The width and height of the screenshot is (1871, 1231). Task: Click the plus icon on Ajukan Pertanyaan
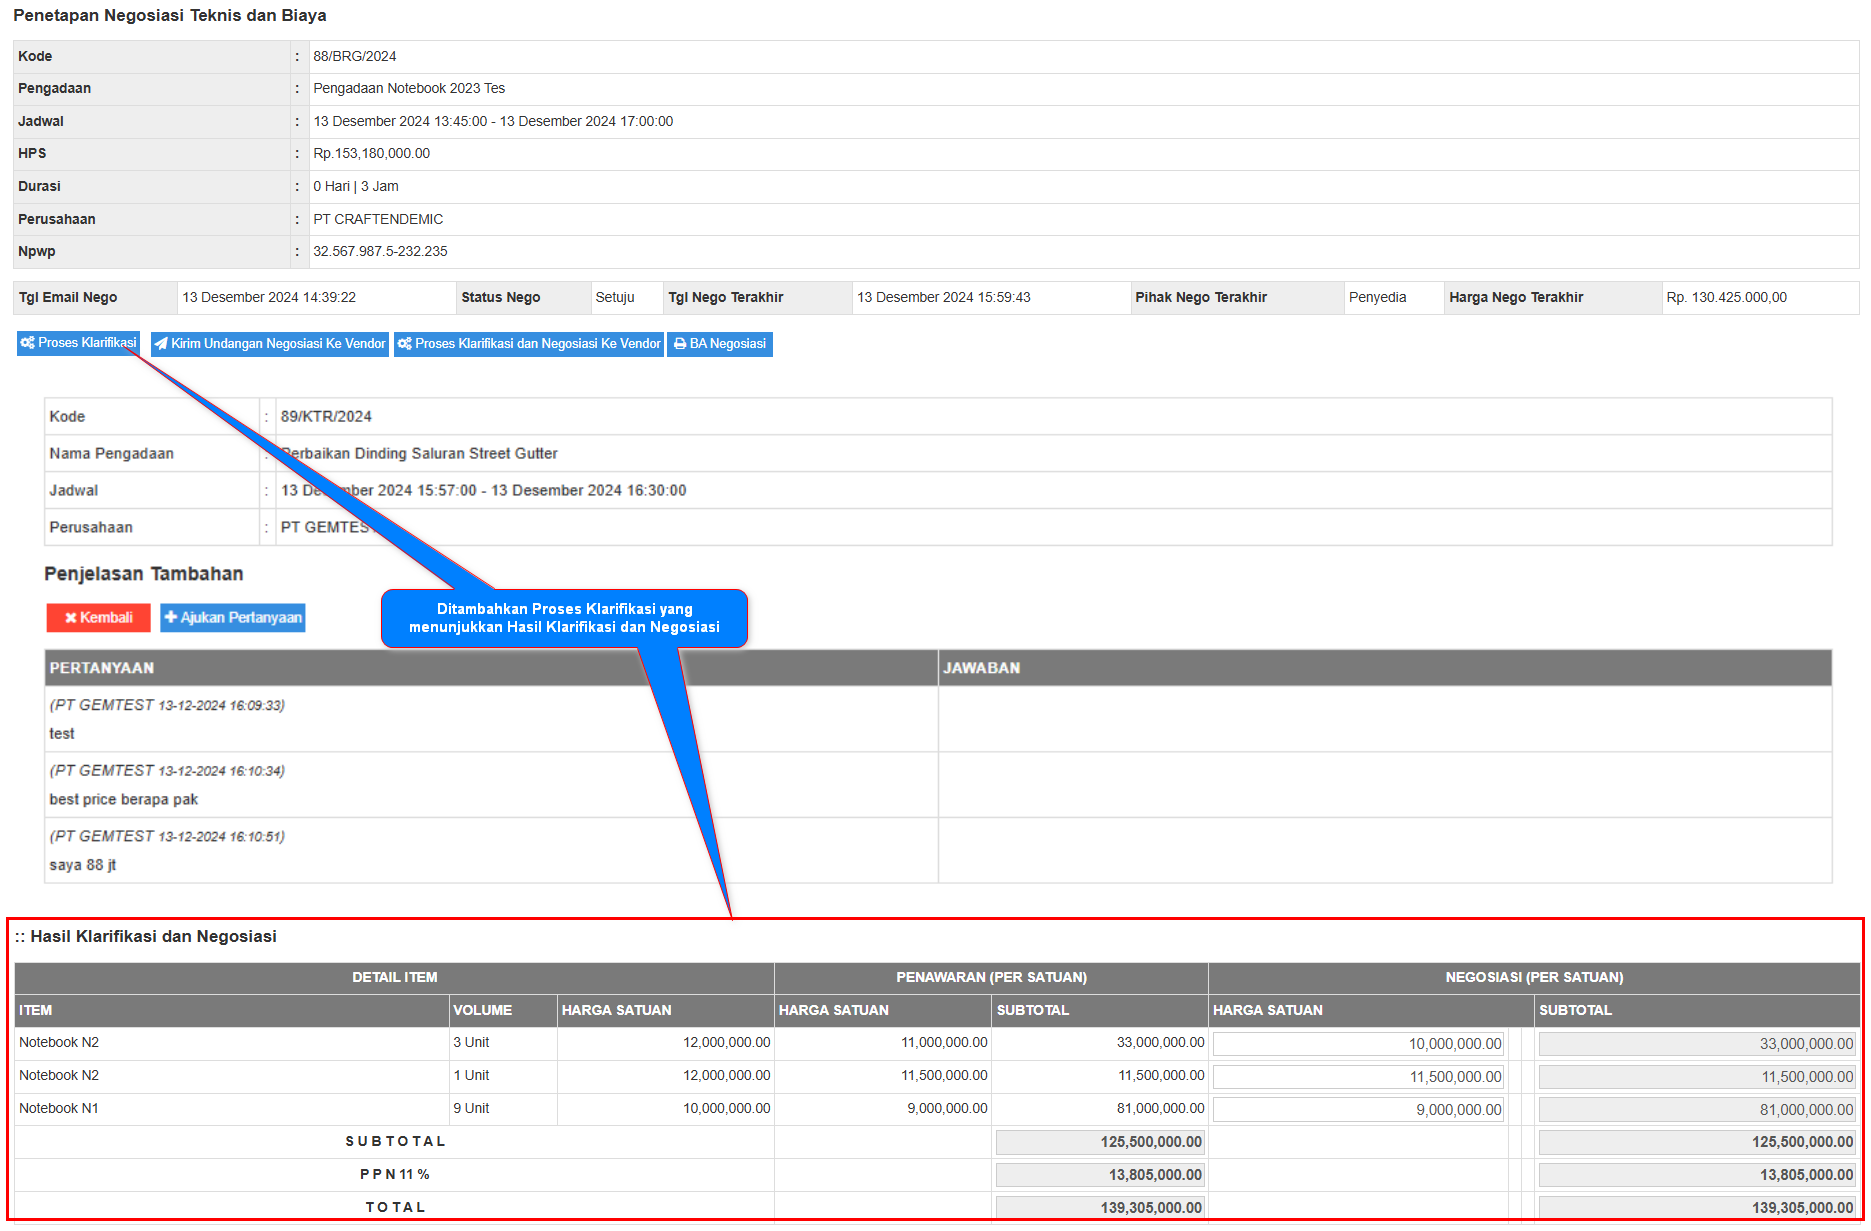point(171,618)
